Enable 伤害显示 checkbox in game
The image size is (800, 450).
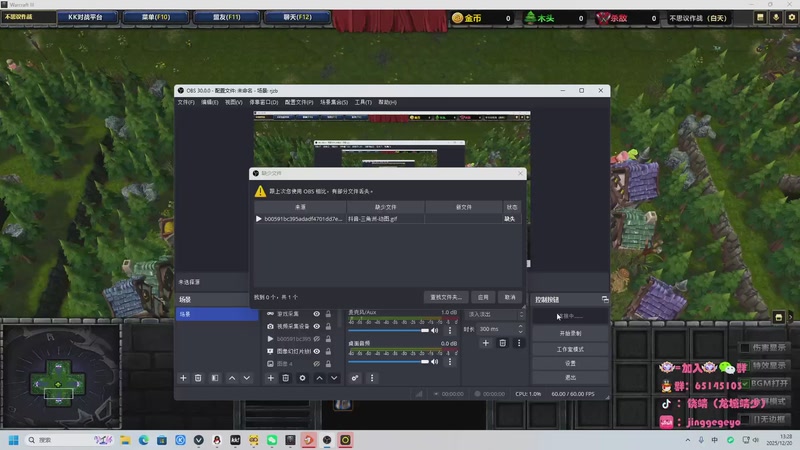745,347
